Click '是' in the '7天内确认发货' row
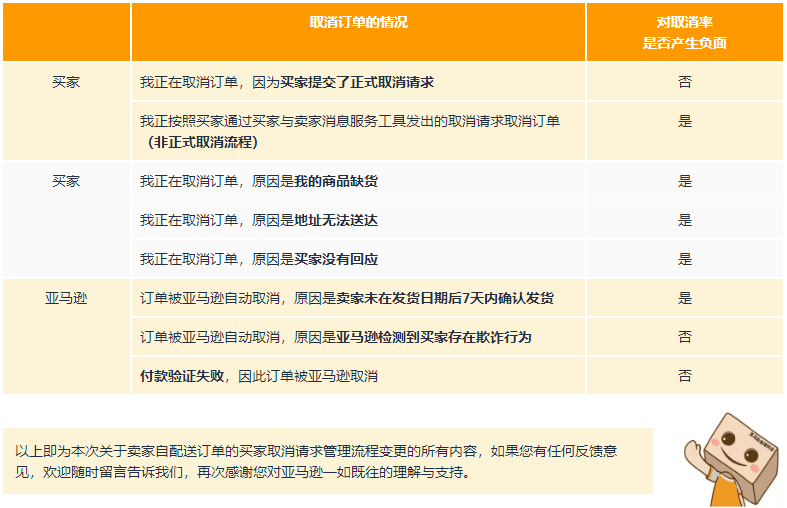This screenshot has width=787, height=508. [685, 299]
